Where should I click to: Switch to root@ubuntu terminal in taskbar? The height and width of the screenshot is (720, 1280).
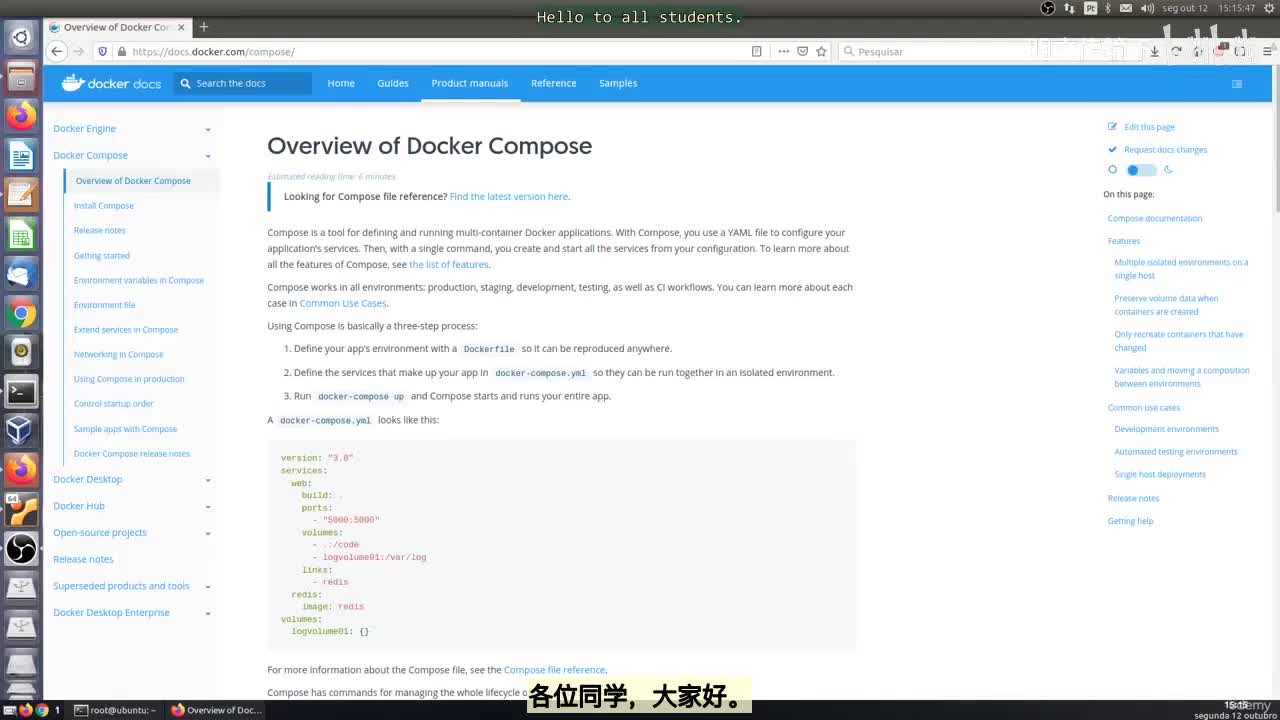coord(115,710)
